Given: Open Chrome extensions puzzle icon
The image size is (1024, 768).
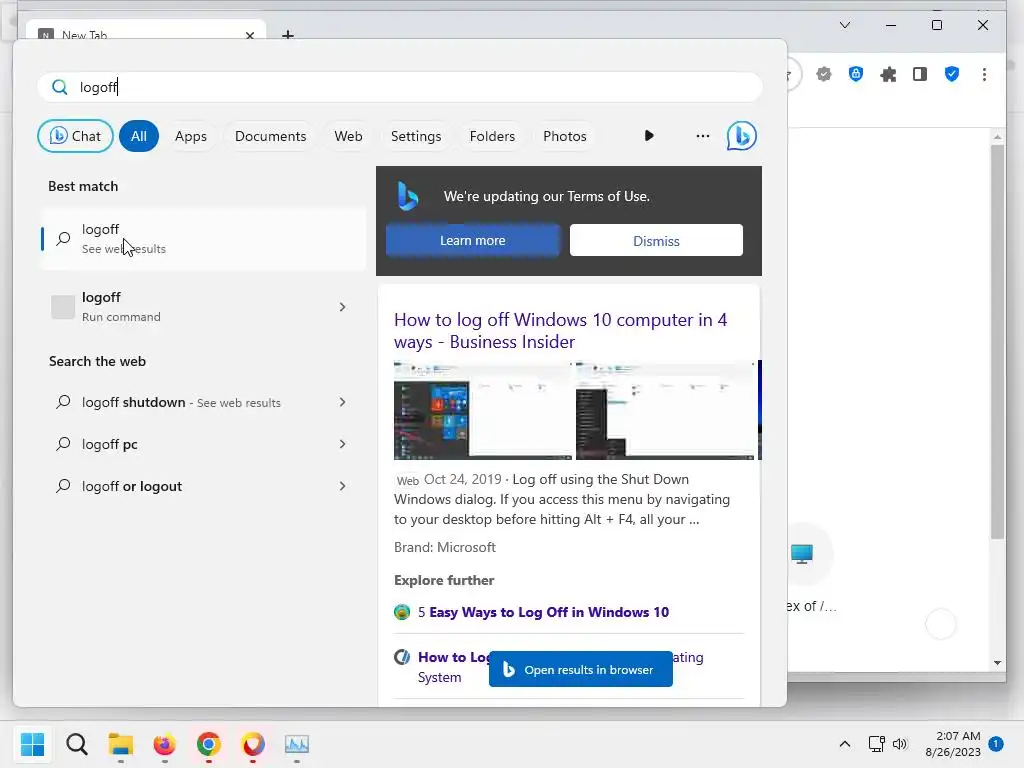Looking at the screenshot, I should coord(888,74).
